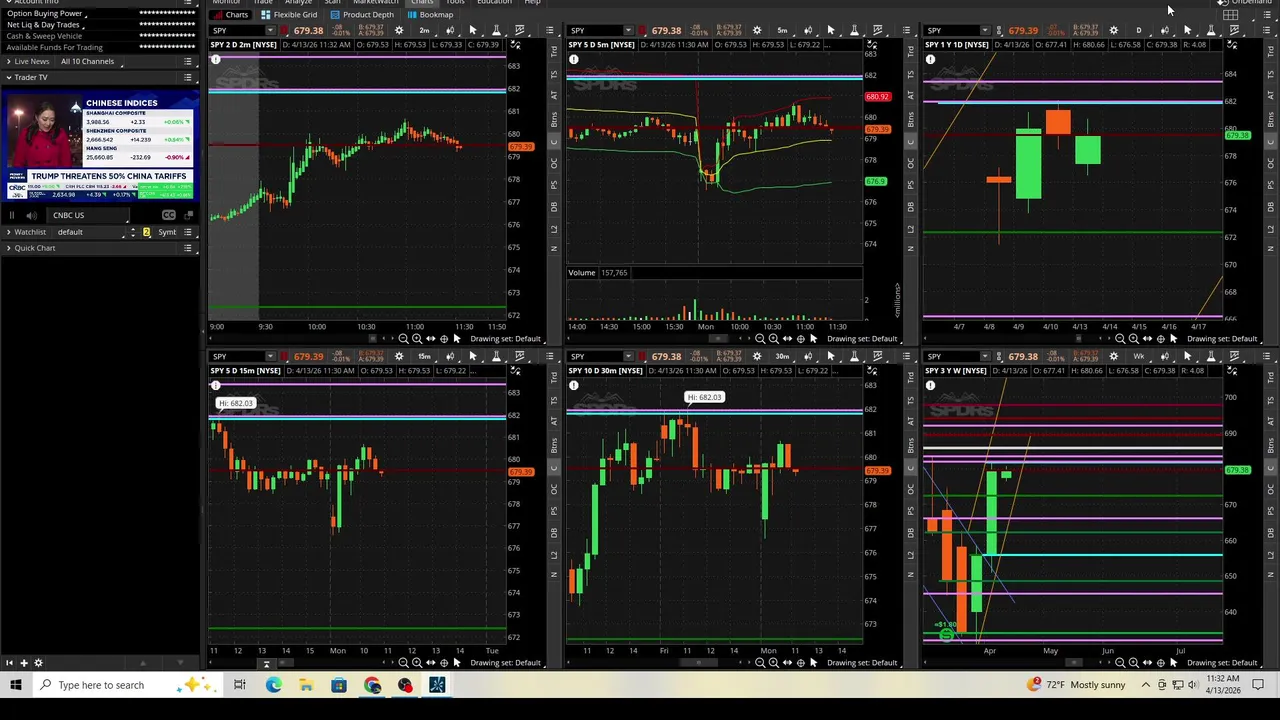Viewport: 1280px width, 720px height.
Task: Add gadget with plus icon at sidebar bottom
Action: point(23,663)
